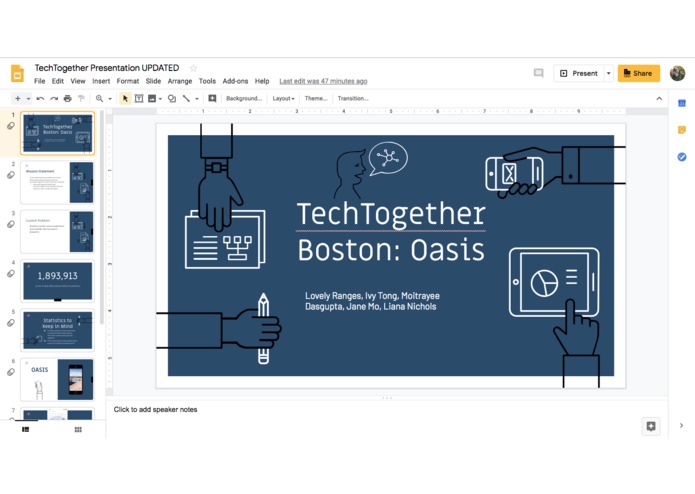The width and height of the screenshot is (695, 494).
Task: Hide side panel with right chevron
Action: [681, 425]
